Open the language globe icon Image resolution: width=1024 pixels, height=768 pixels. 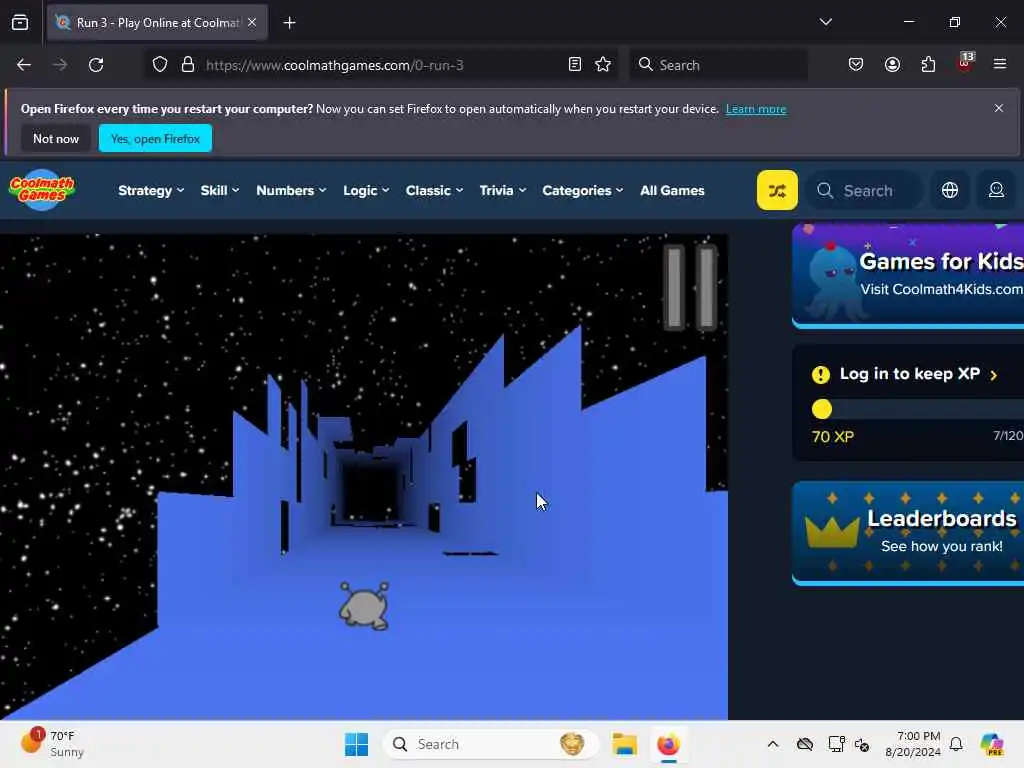click(x=950, y=190)
